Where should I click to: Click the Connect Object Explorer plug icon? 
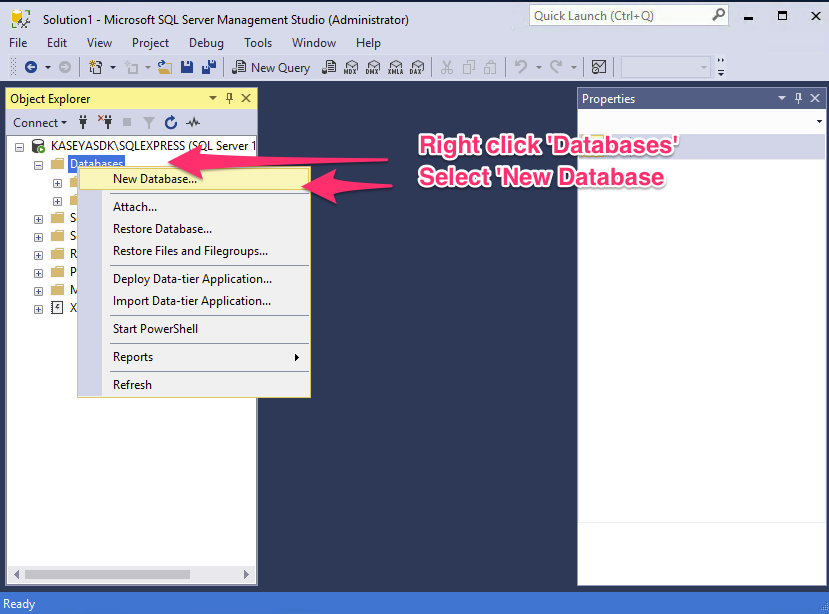point(83,123)
